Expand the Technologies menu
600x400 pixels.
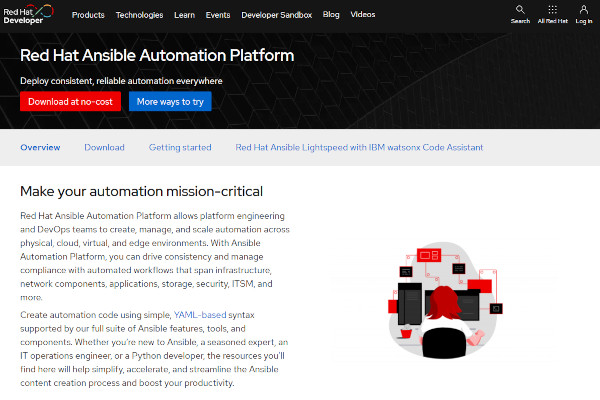(x=139, y=15)
